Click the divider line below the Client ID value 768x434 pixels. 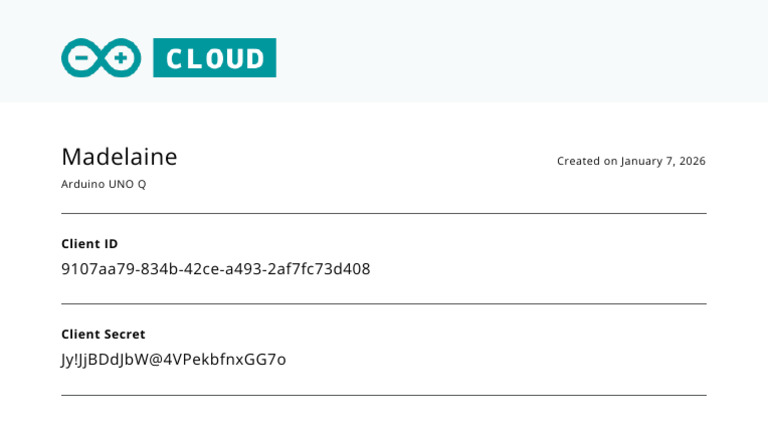click(x=384, y=304)
